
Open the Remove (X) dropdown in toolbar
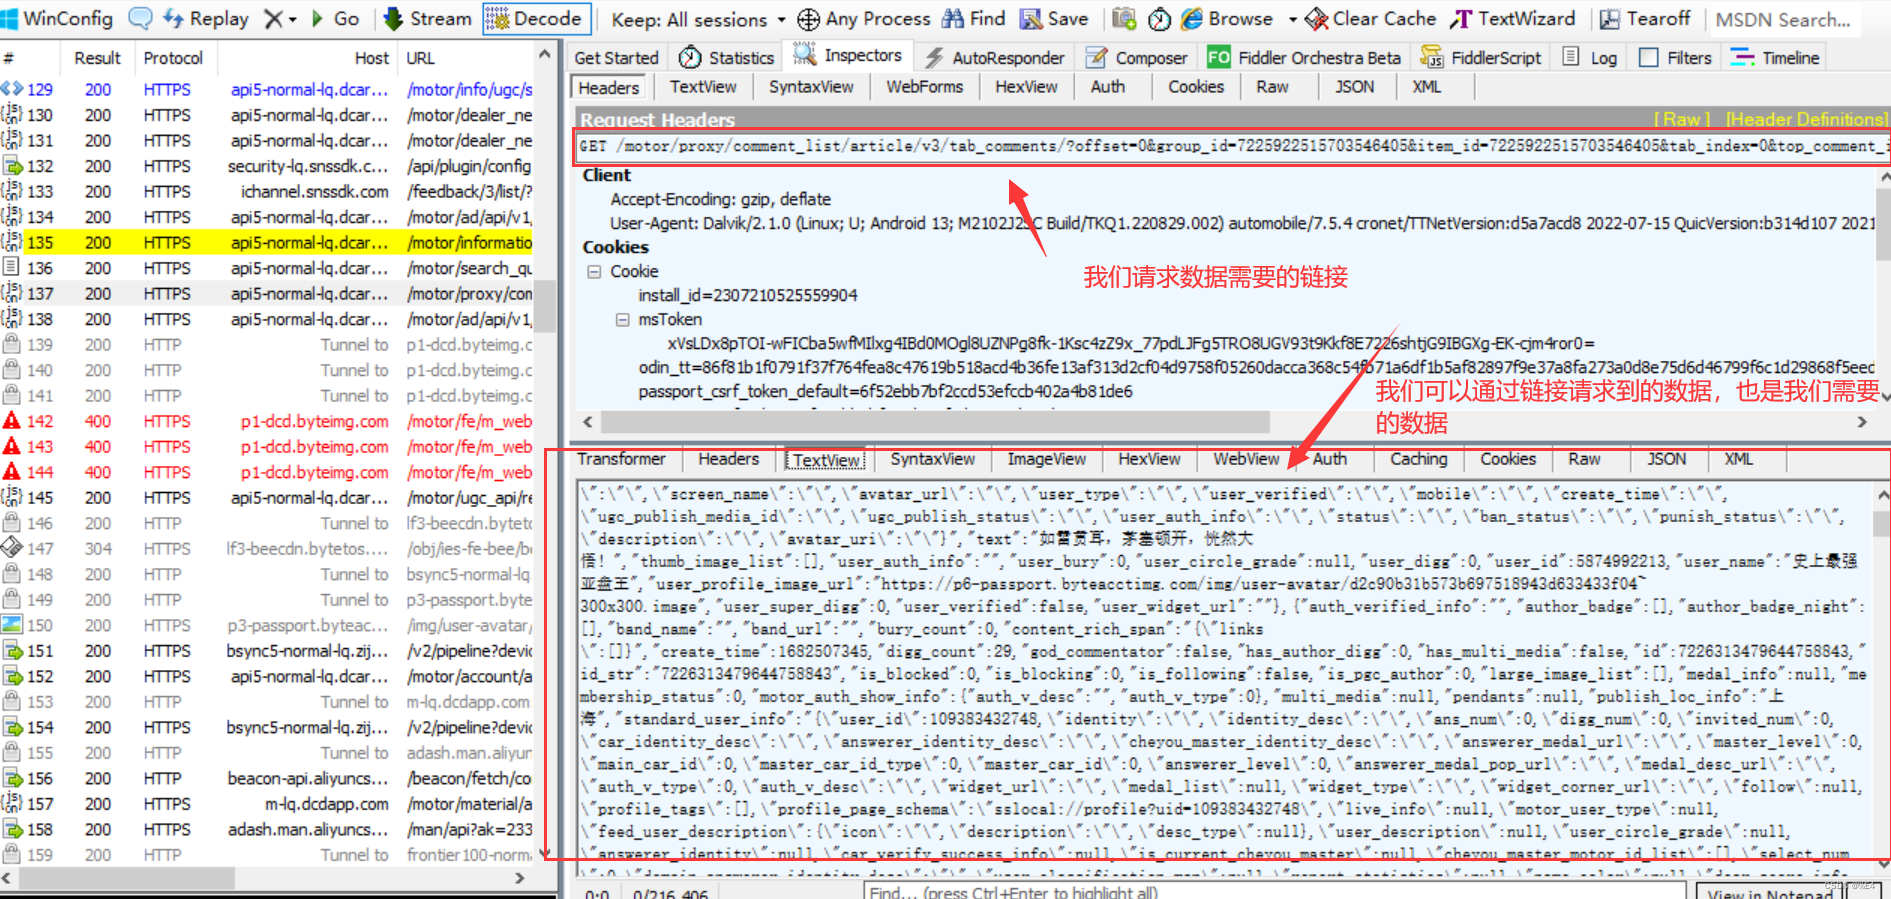(x=280, y=18)
